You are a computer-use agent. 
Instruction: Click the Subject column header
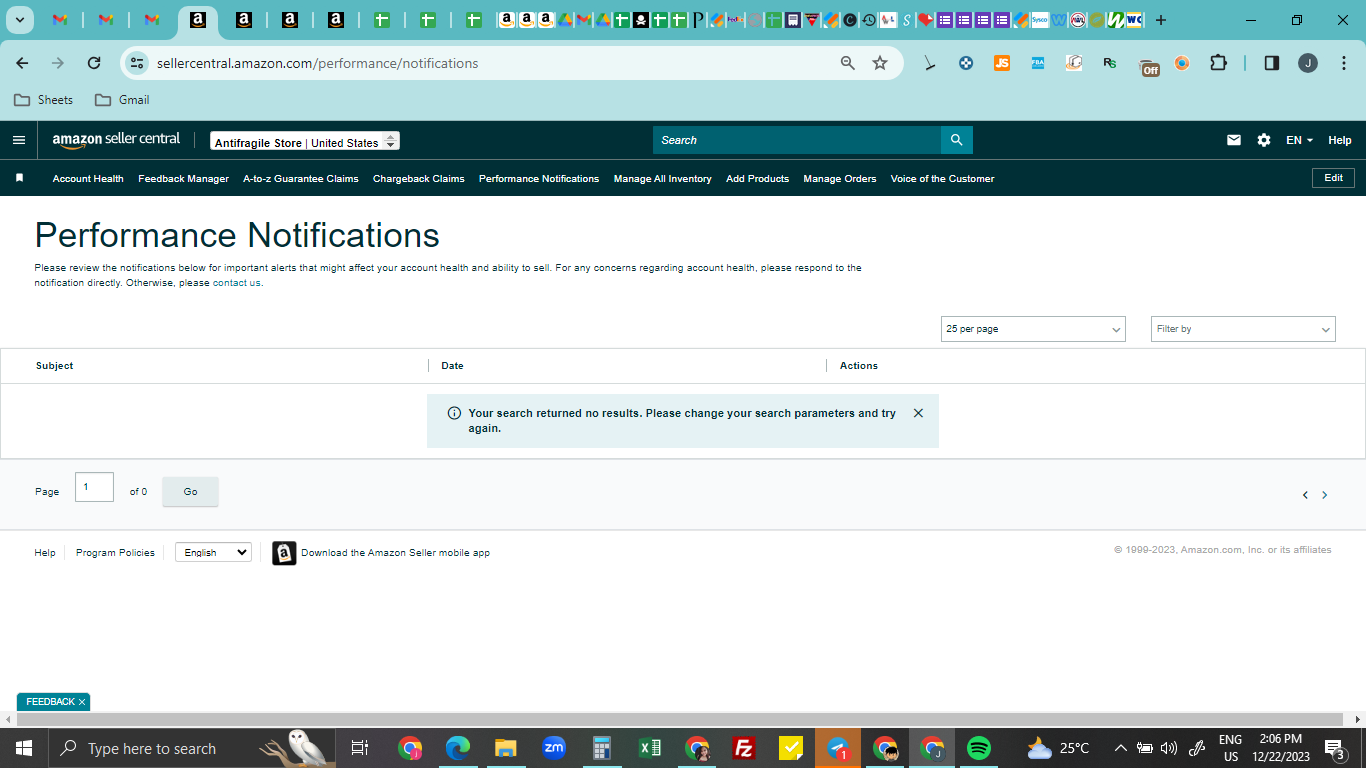(55, 366)
